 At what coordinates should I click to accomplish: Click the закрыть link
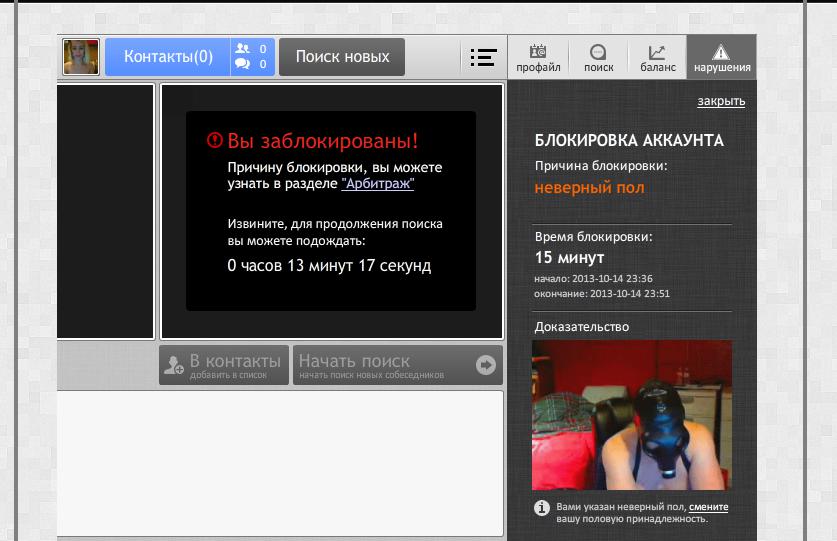[x=721, y=101]
